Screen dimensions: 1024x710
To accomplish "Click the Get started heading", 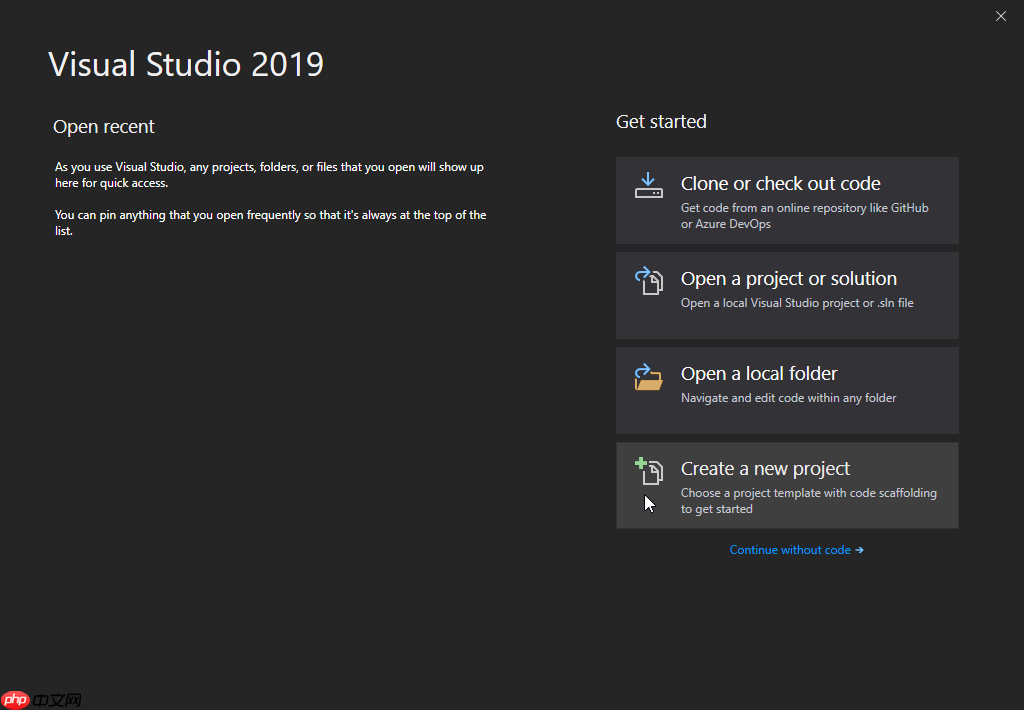I will click(661, 121).
